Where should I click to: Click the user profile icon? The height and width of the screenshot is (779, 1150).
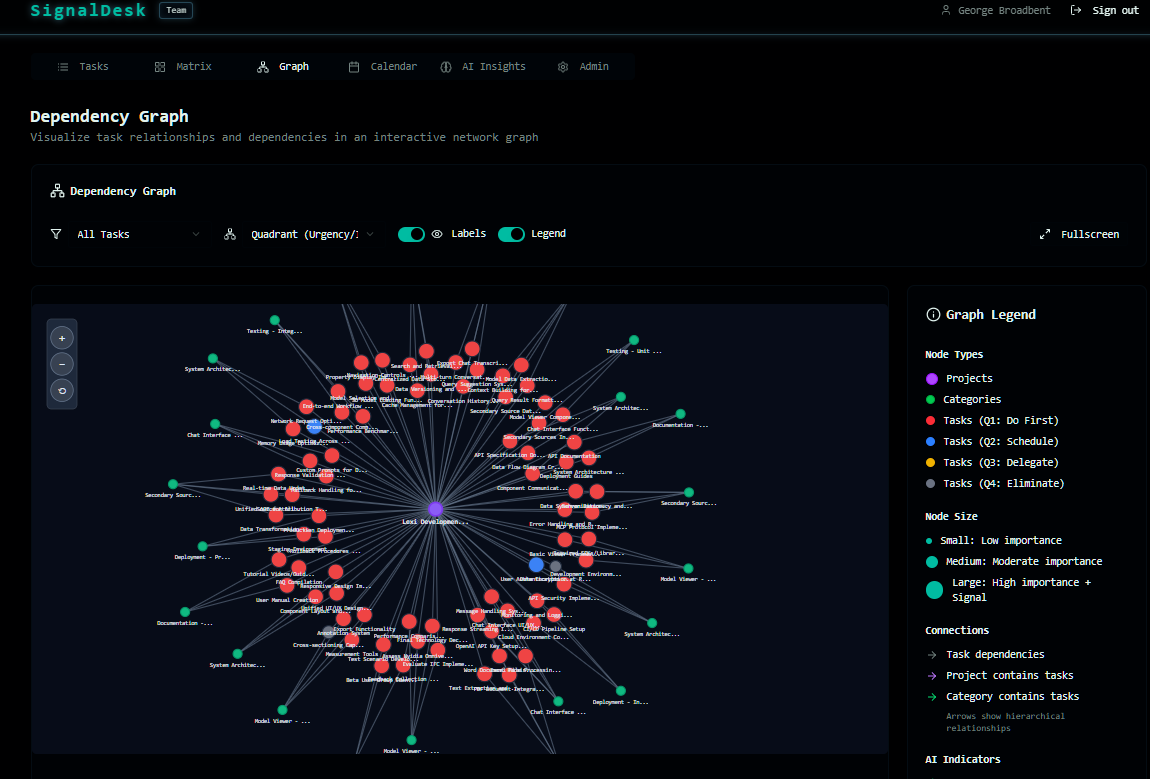[946, 10]
